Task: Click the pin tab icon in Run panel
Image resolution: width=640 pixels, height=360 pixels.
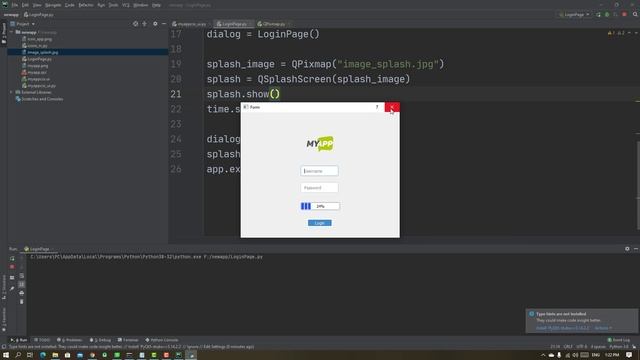Action: (x=12, y=289)
